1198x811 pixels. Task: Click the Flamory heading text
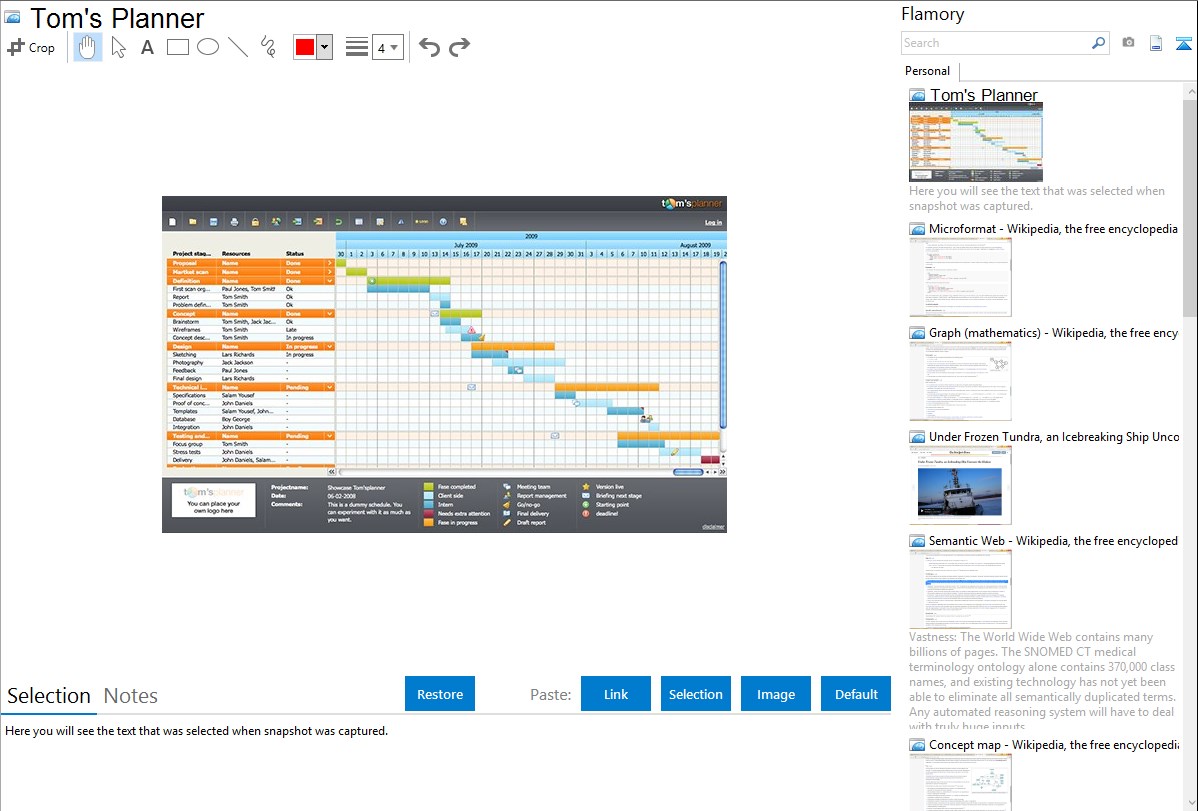[x=933, y=14]
